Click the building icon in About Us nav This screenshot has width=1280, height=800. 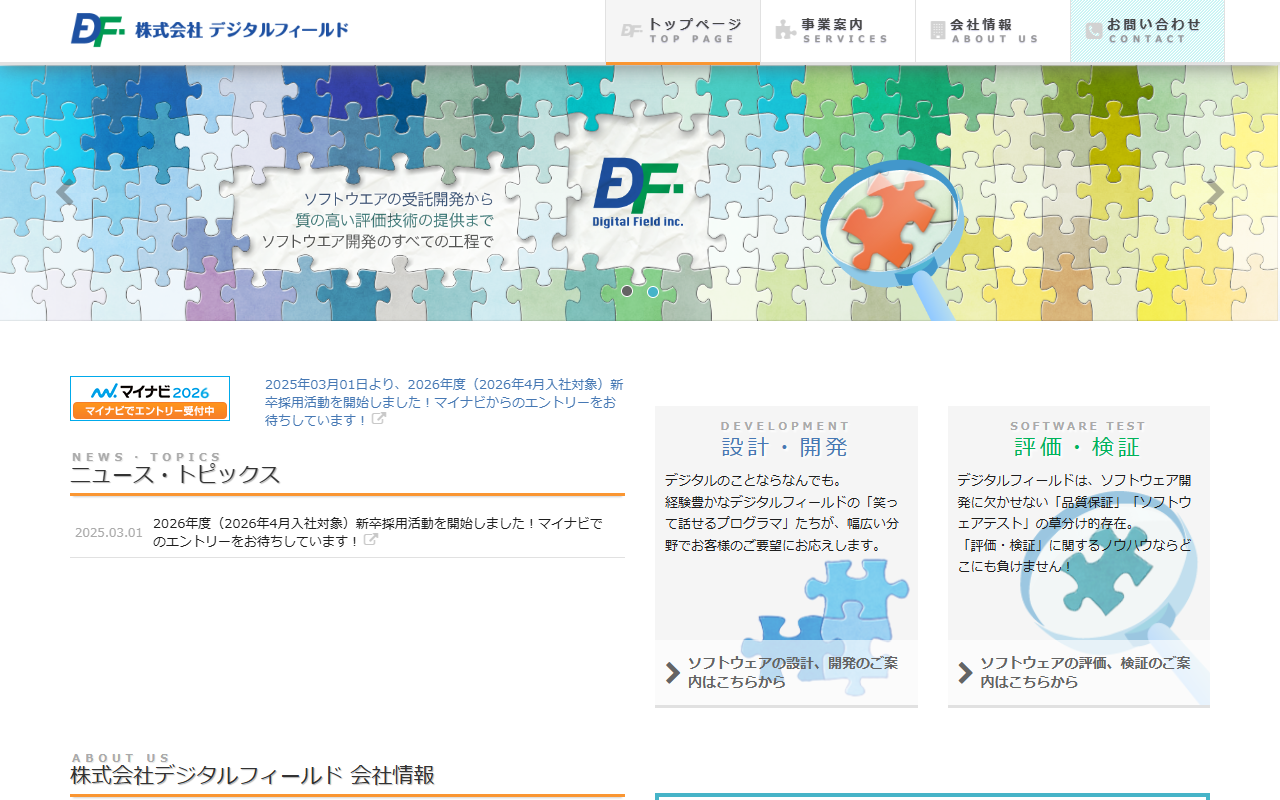pos(937,30)
